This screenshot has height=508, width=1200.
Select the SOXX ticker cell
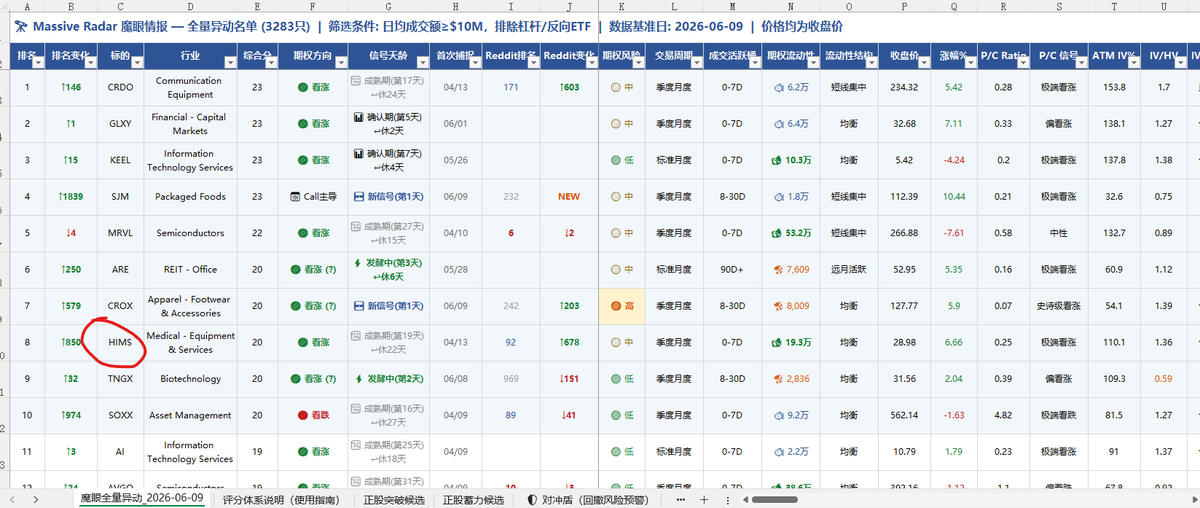[120, 415]
